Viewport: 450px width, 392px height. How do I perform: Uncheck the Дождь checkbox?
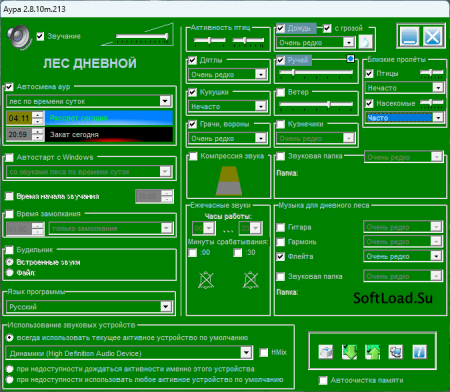[281, 28]
